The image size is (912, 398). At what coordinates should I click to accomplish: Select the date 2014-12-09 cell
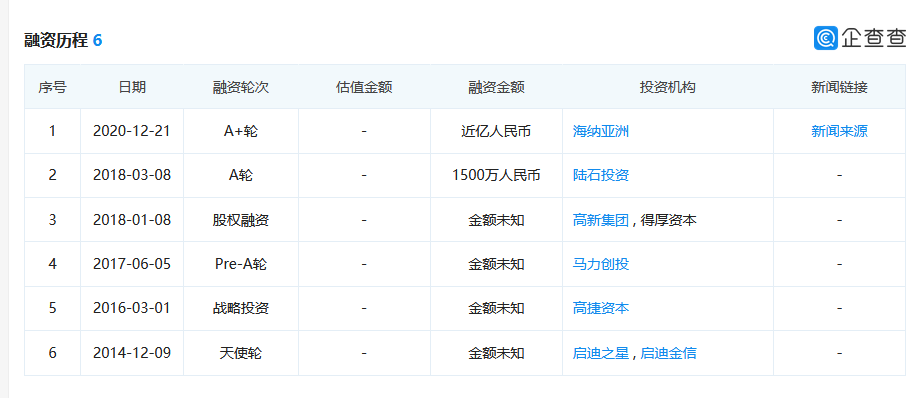pos(132,353)
